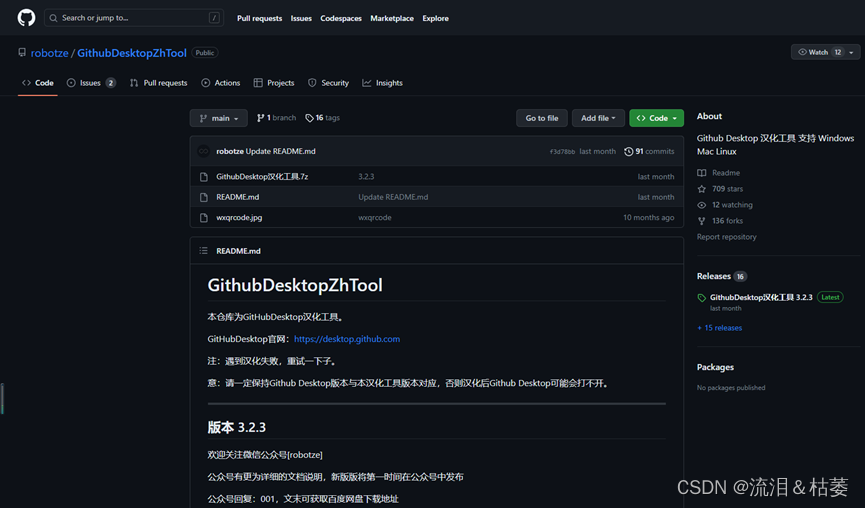Open Update README.md latest commit message
Screen dimensions: 865x508
point(280,151)
